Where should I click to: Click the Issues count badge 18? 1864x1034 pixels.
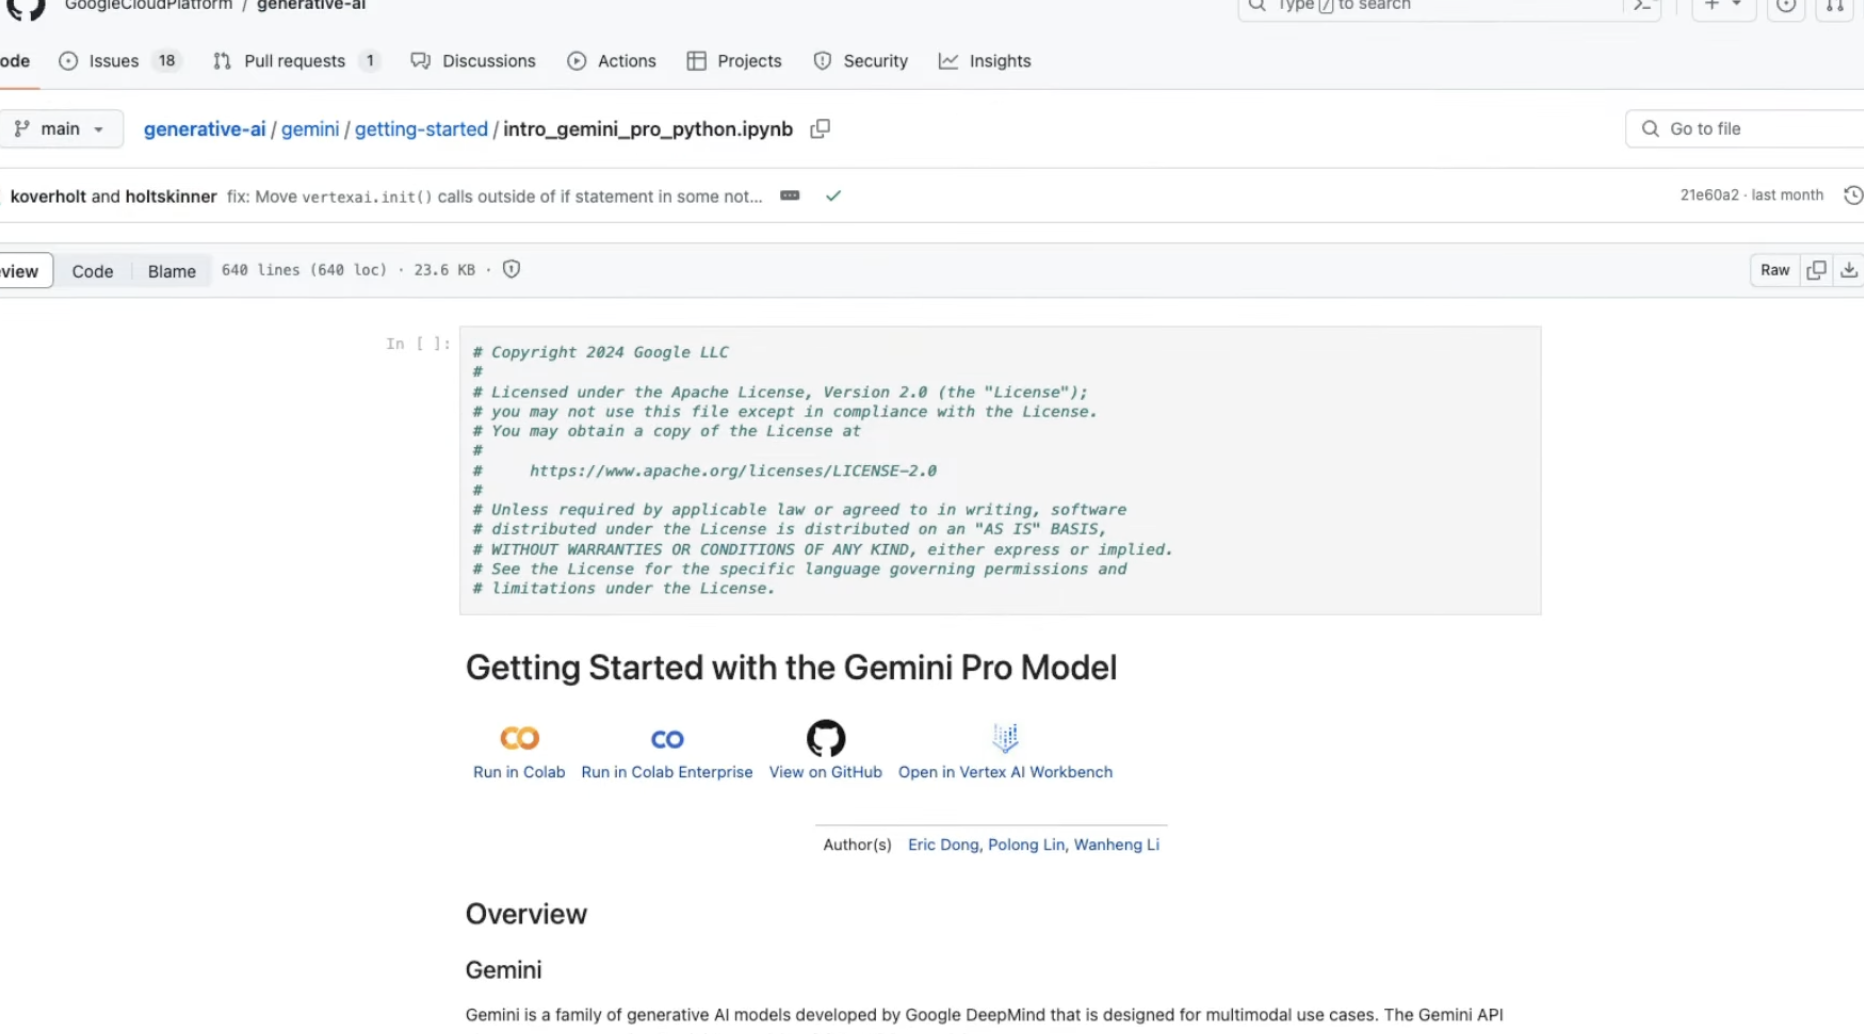pyautogui.click(x=167, y=61)
